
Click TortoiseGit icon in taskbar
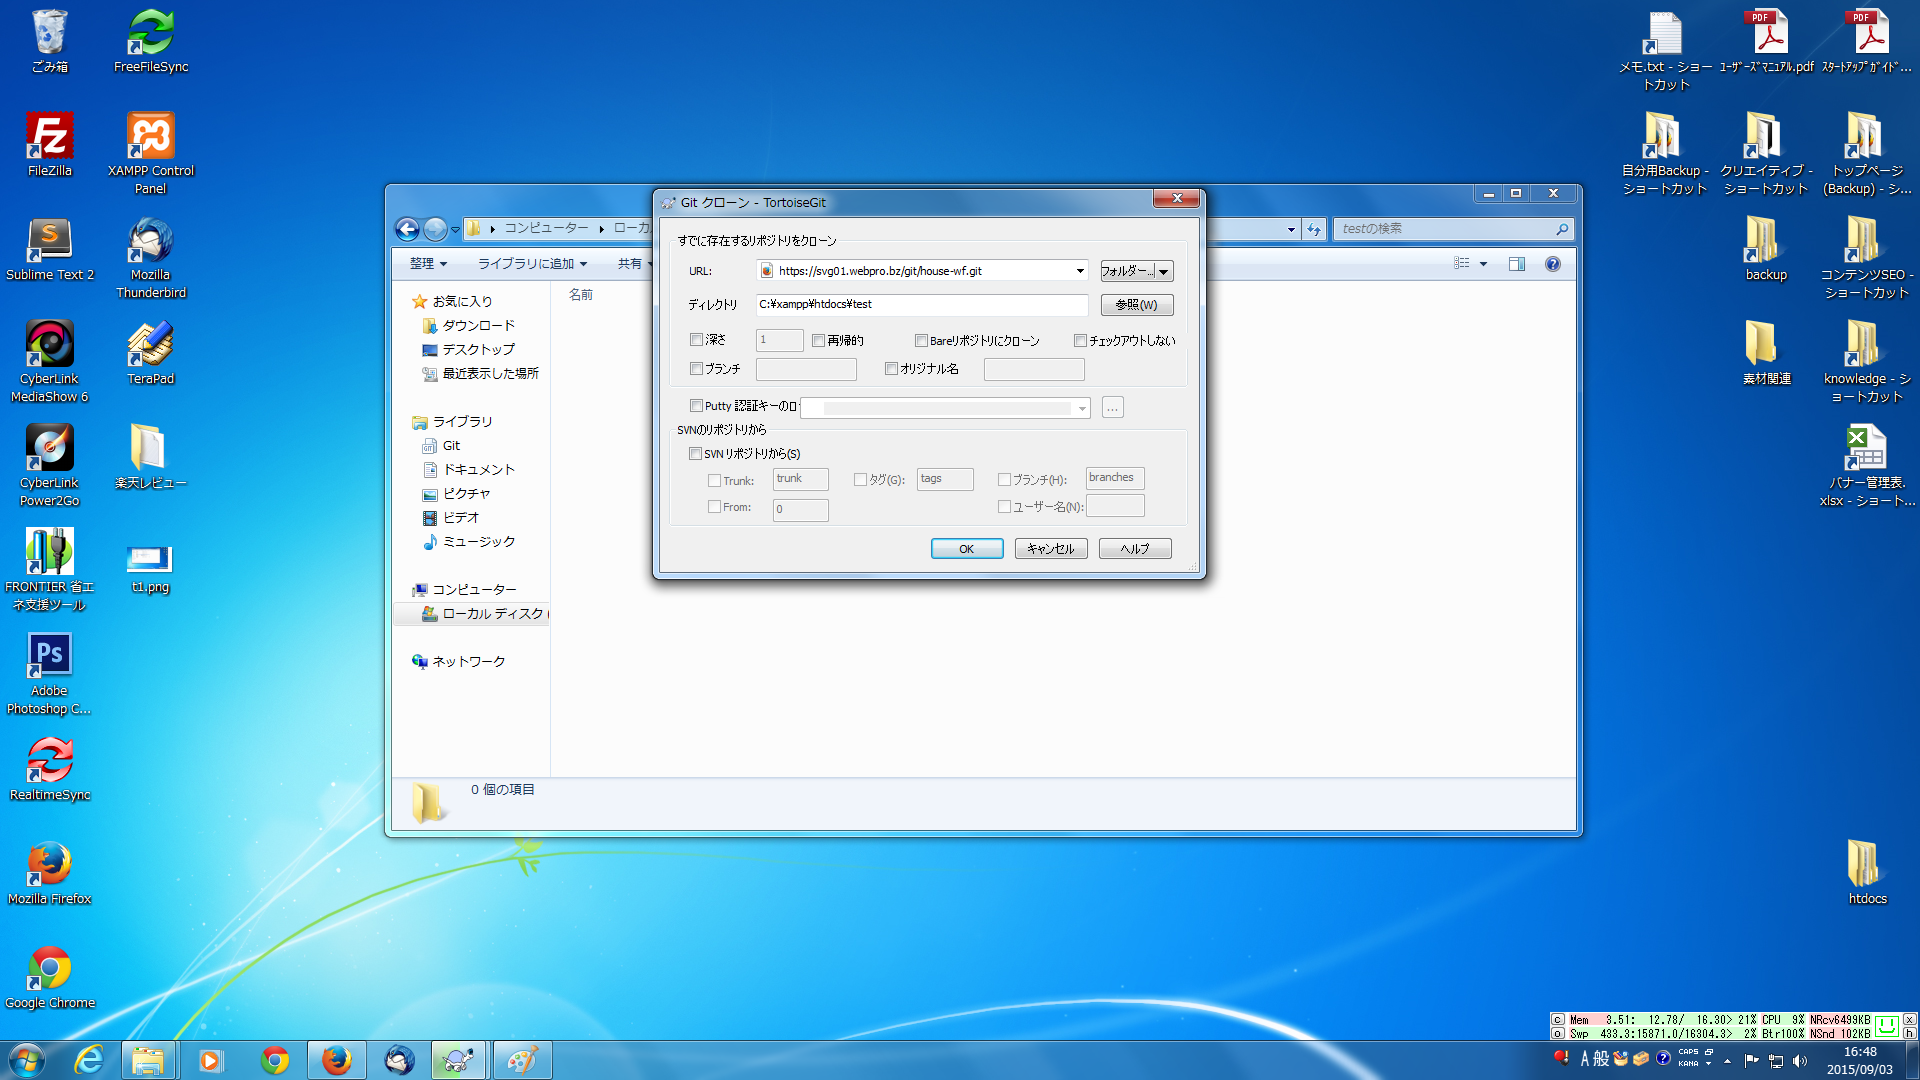[459, 1060]
